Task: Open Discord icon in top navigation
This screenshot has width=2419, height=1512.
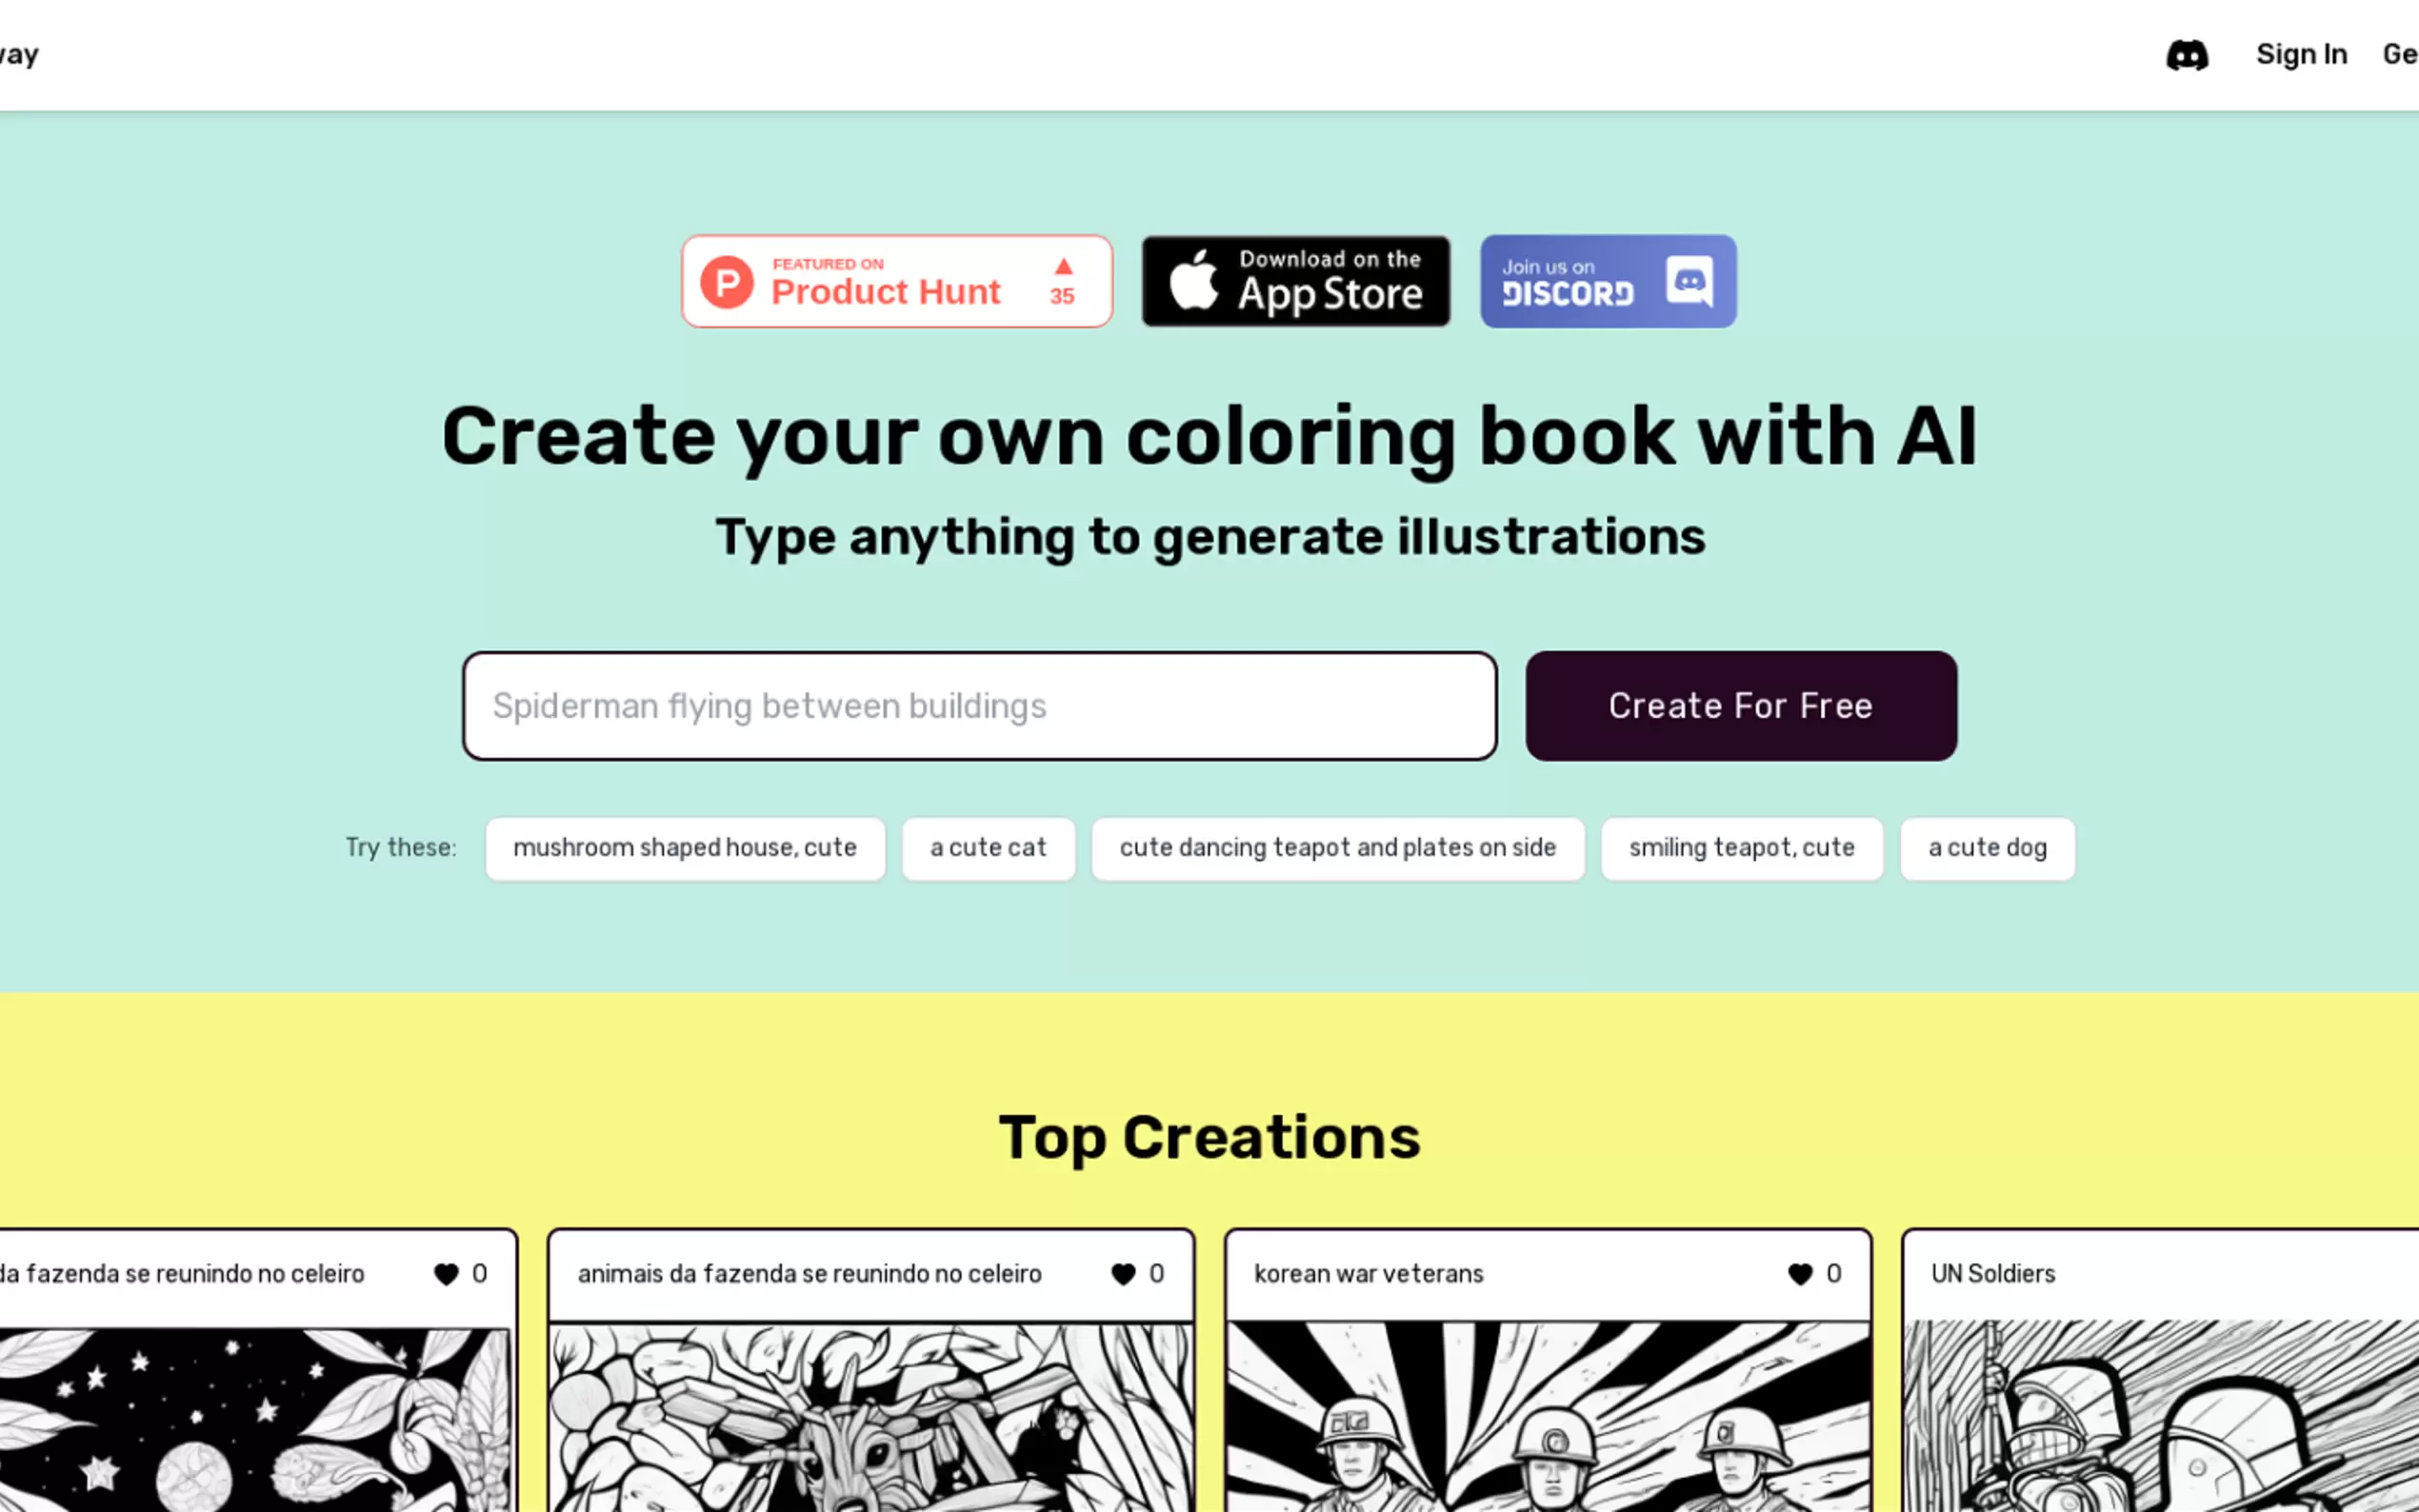Action: [x=2186, y=55]
